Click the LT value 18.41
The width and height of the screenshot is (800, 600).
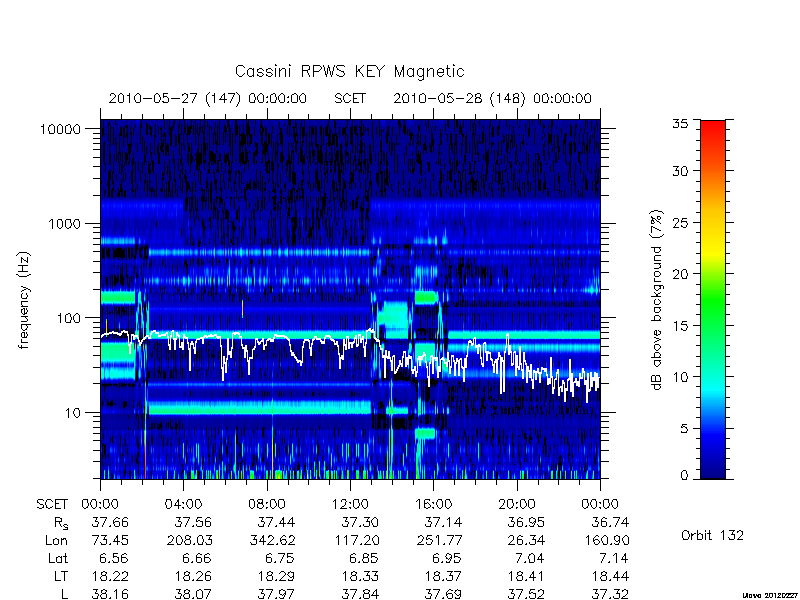click(x=526, y=577)
